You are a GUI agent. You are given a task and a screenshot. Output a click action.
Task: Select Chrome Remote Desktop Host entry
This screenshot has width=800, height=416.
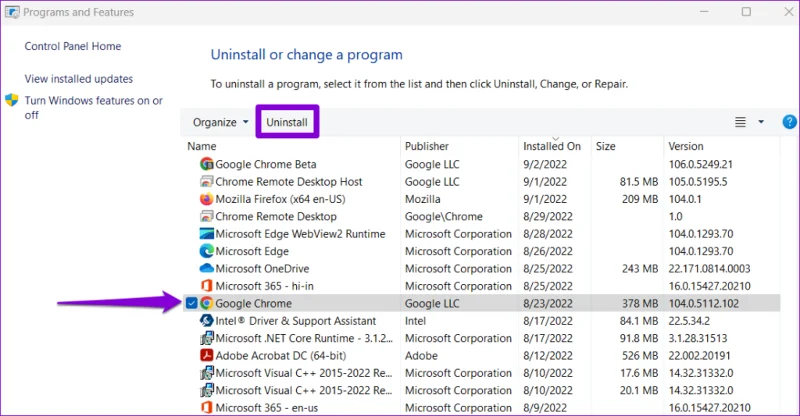[x=289, y=182]
